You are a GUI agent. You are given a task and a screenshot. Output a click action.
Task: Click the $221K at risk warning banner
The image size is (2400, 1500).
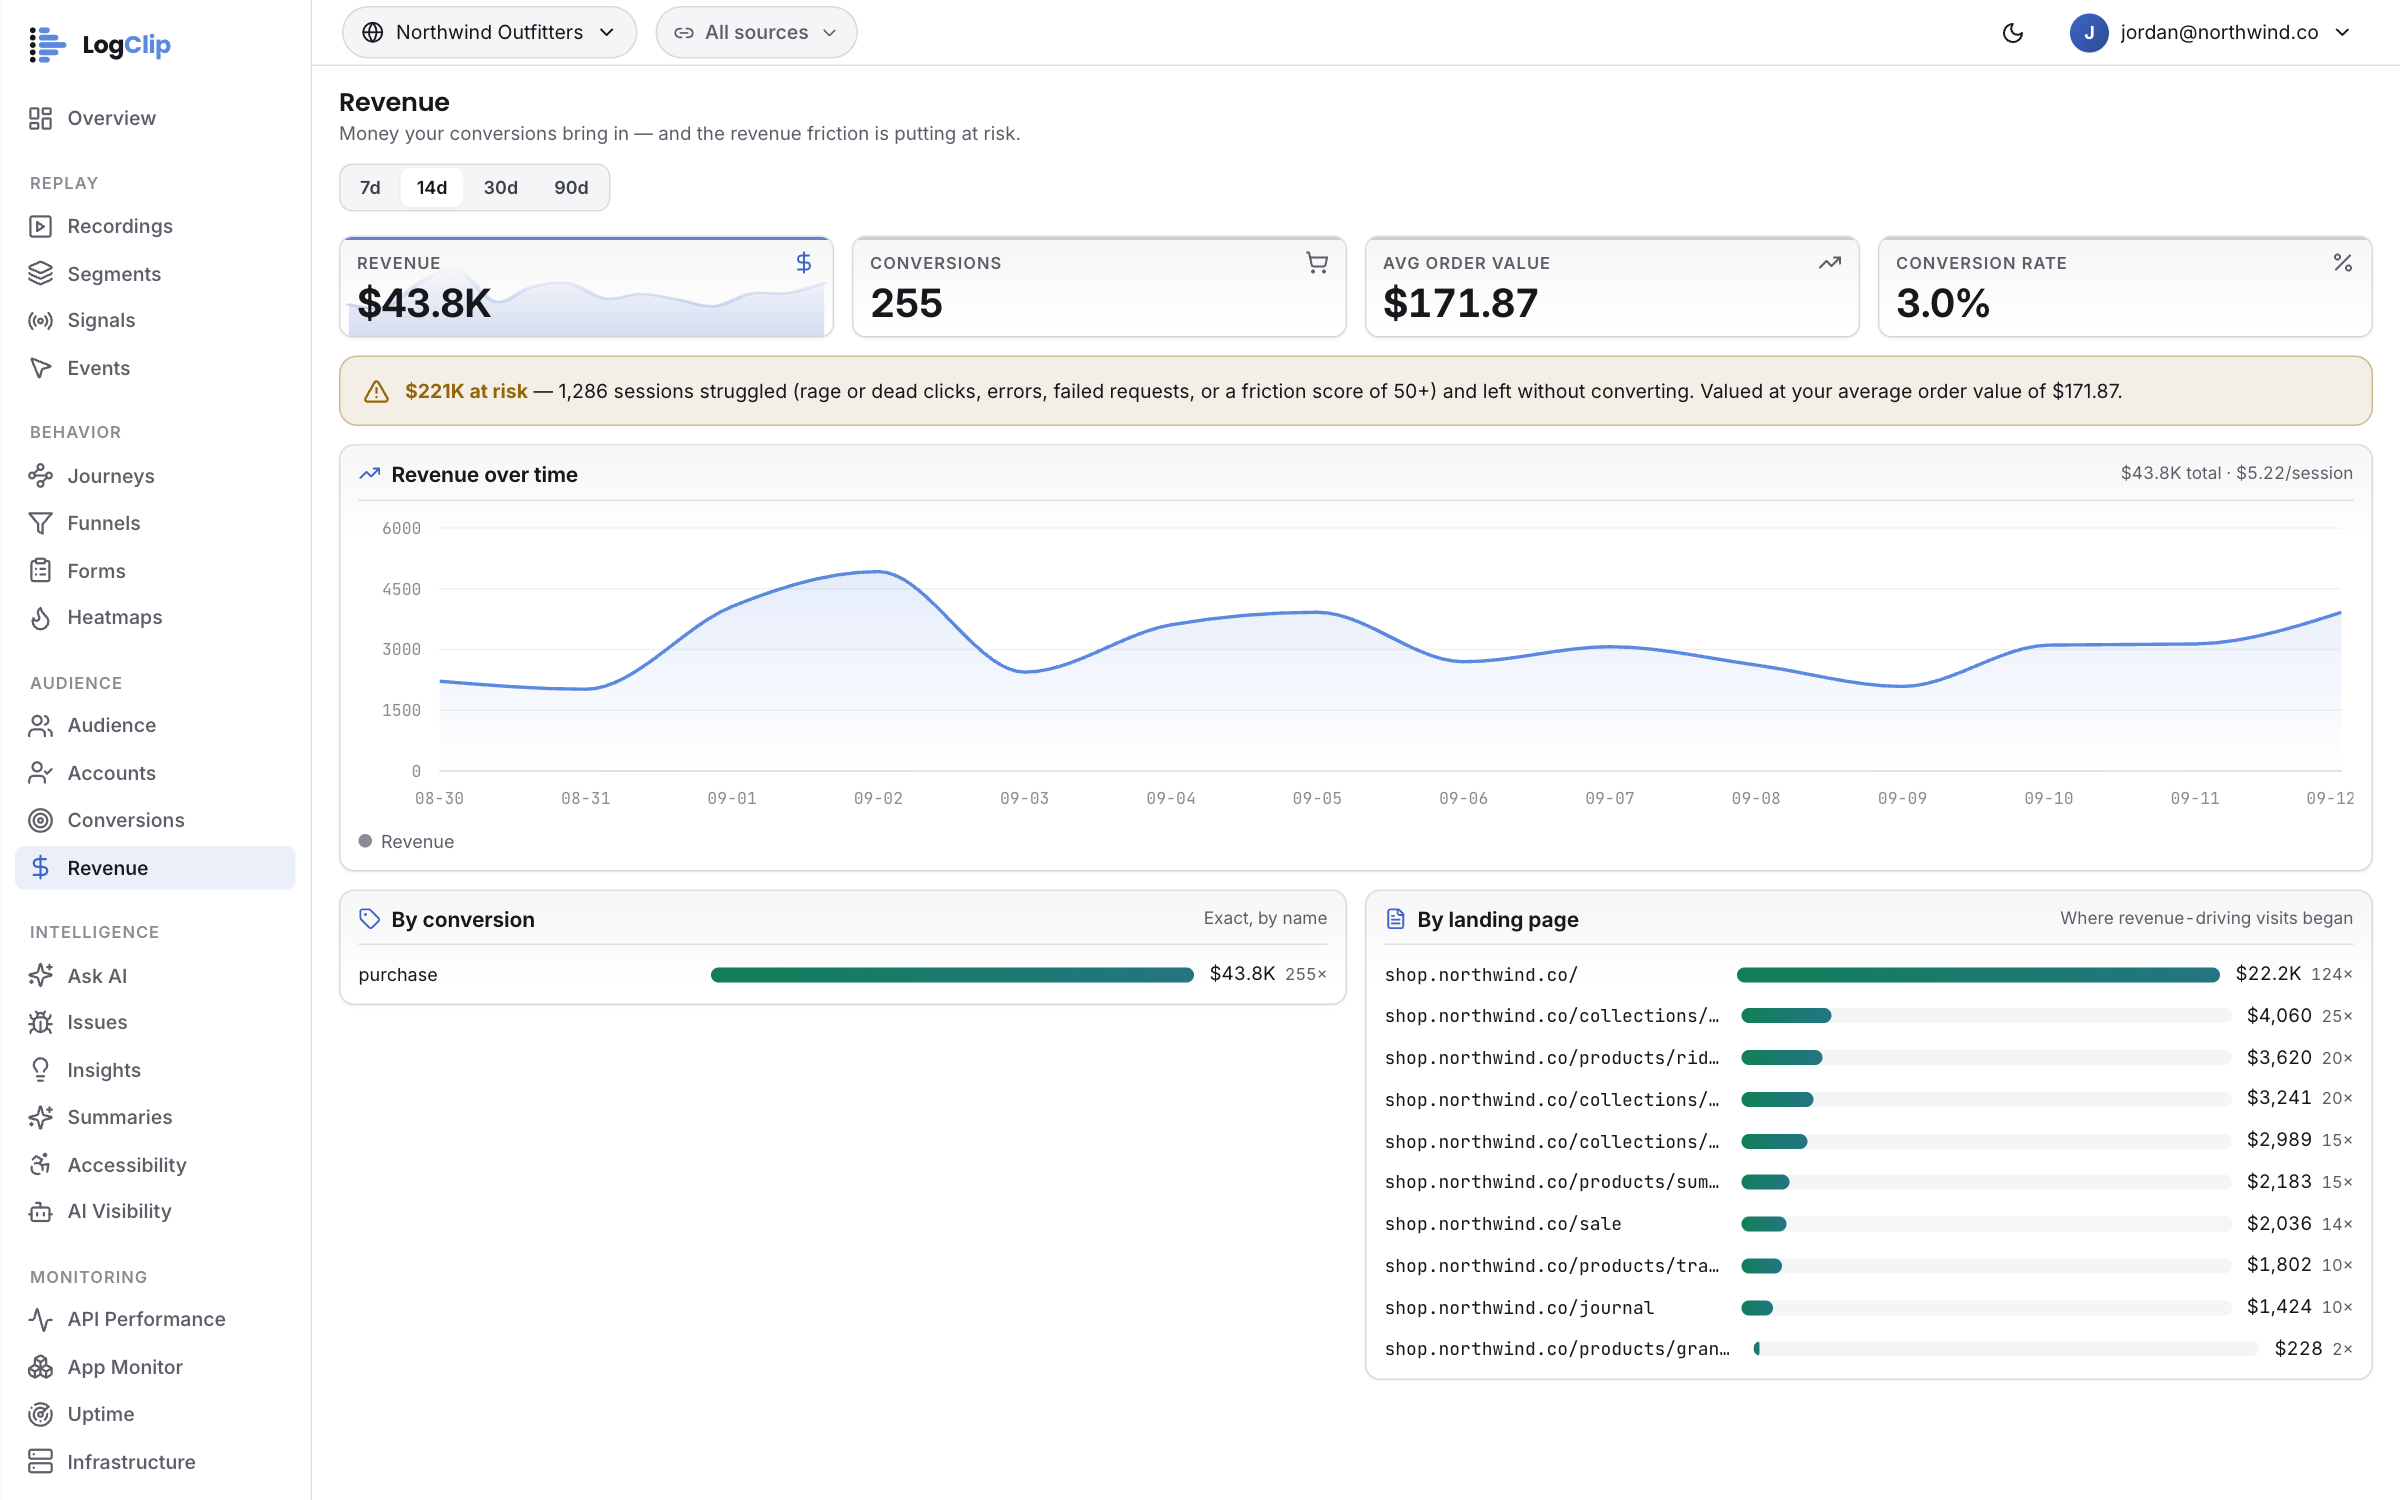tap(1355, 391)
